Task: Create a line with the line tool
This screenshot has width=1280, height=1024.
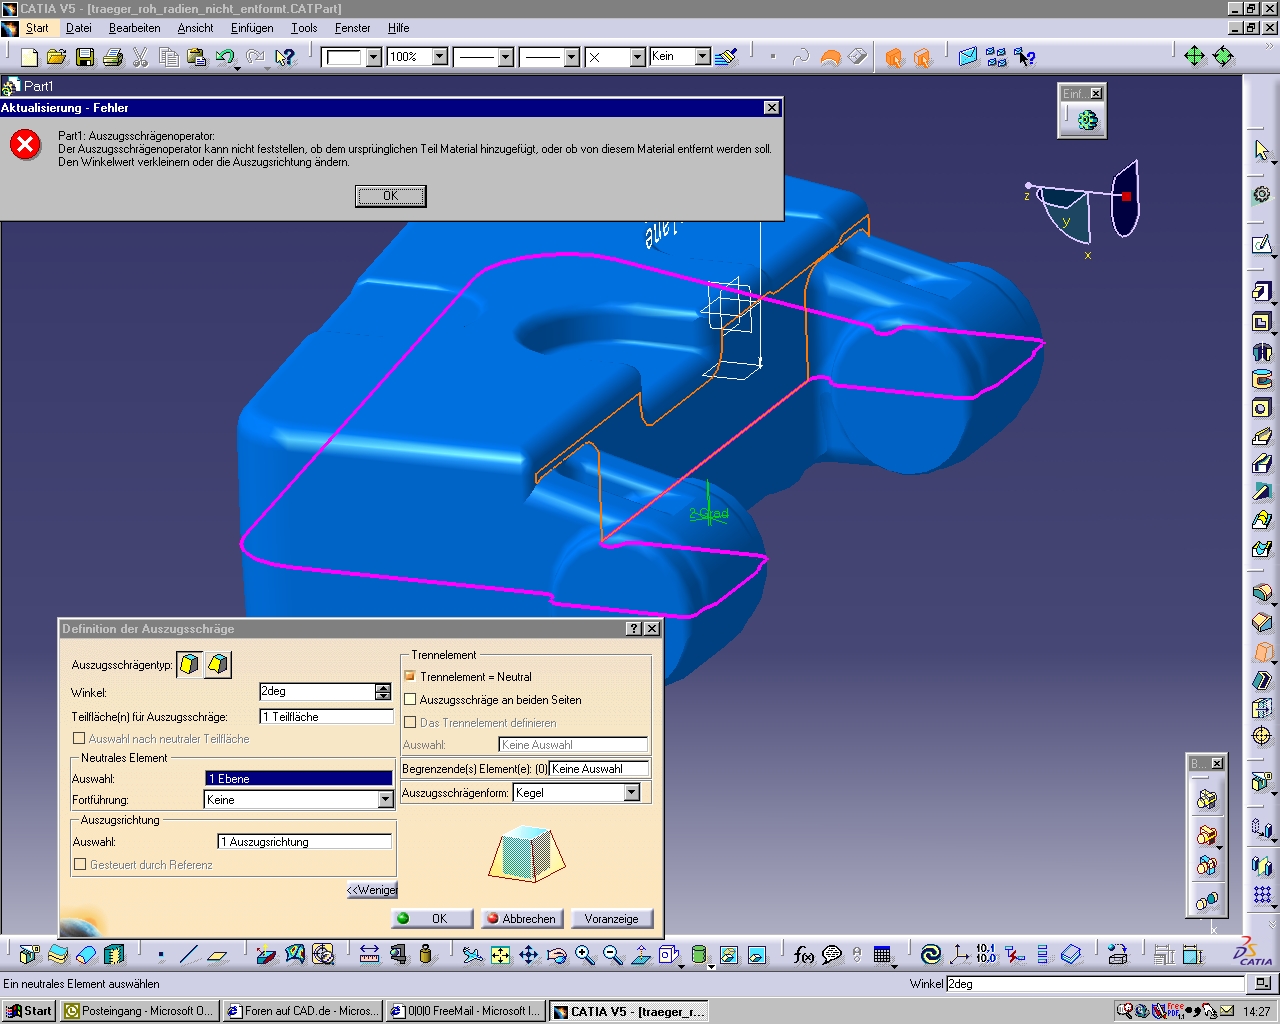Action: click(x=189, y=955)
